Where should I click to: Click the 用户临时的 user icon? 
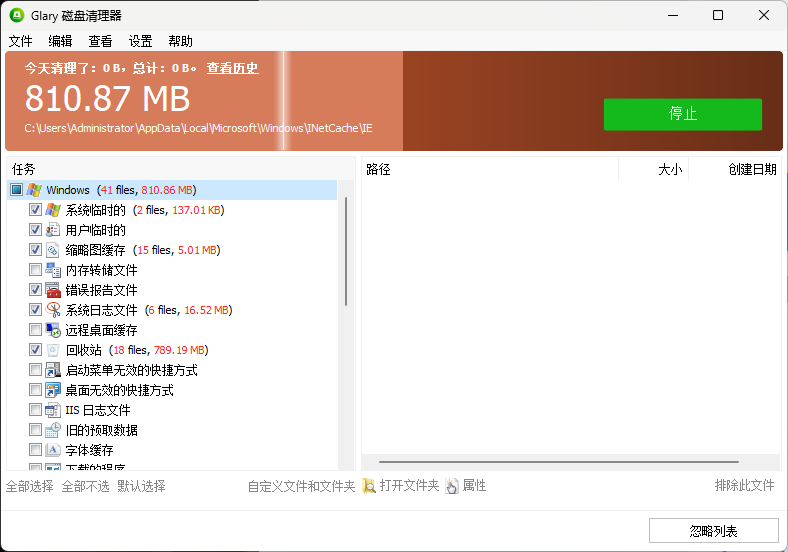click(x=53, y=230)
